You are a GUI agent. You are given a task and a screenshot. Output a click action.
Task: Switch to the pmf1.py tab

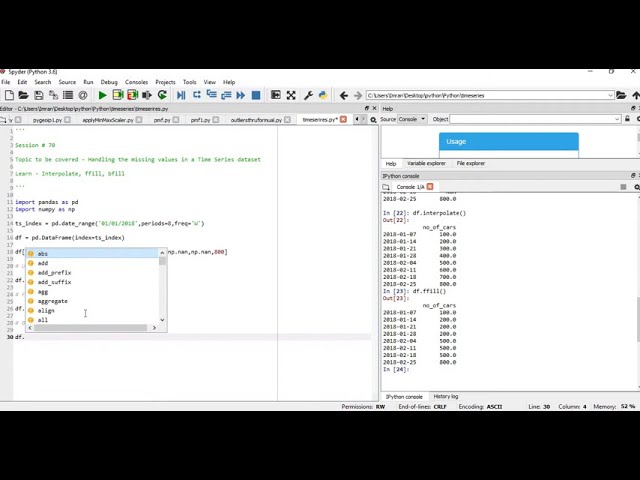pos(200,120)
